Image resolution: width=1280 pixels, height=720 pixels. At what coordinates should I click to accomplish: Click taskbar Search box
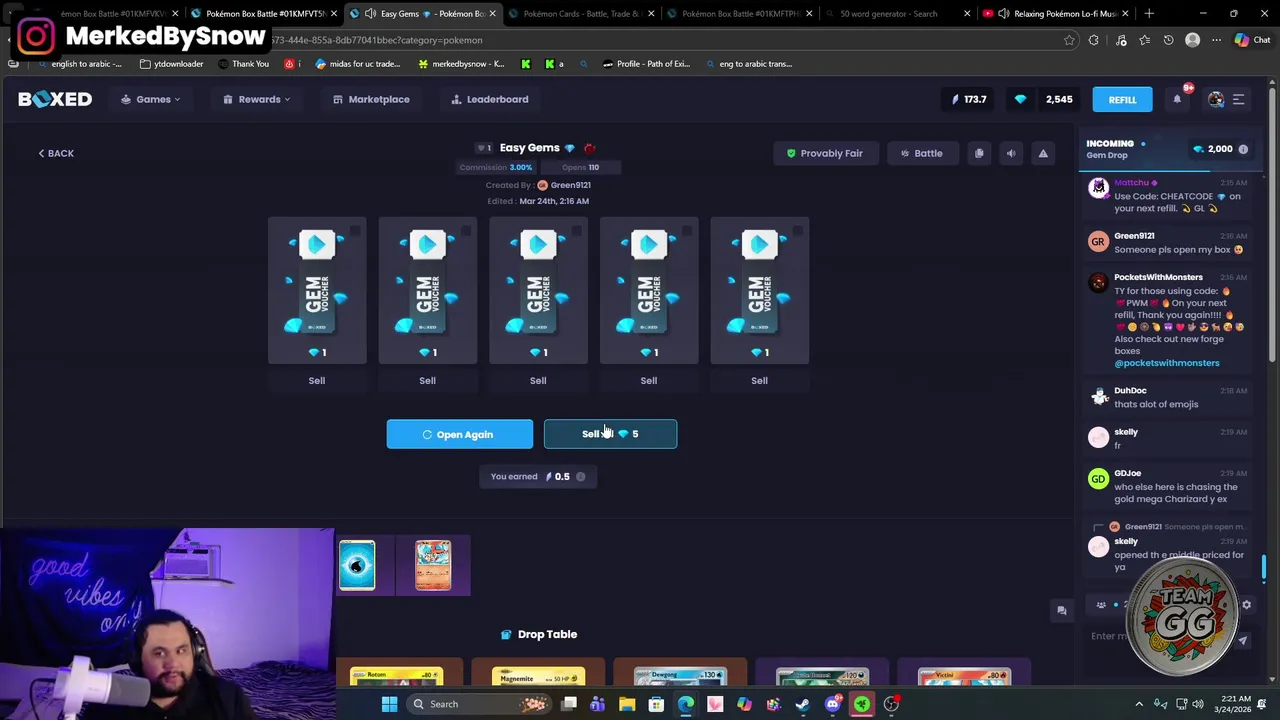[x=480, y=704]
